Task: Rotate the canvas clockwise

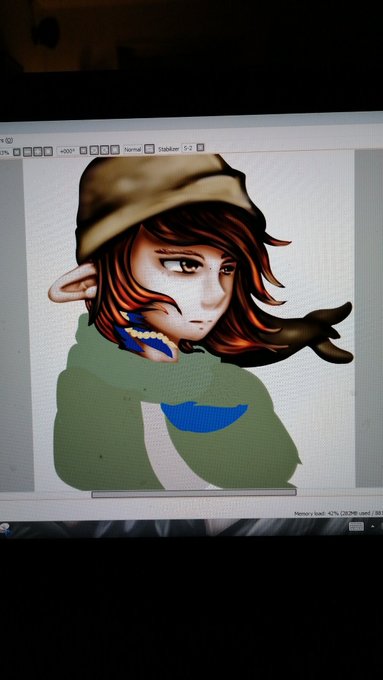Action: [105, 150]
